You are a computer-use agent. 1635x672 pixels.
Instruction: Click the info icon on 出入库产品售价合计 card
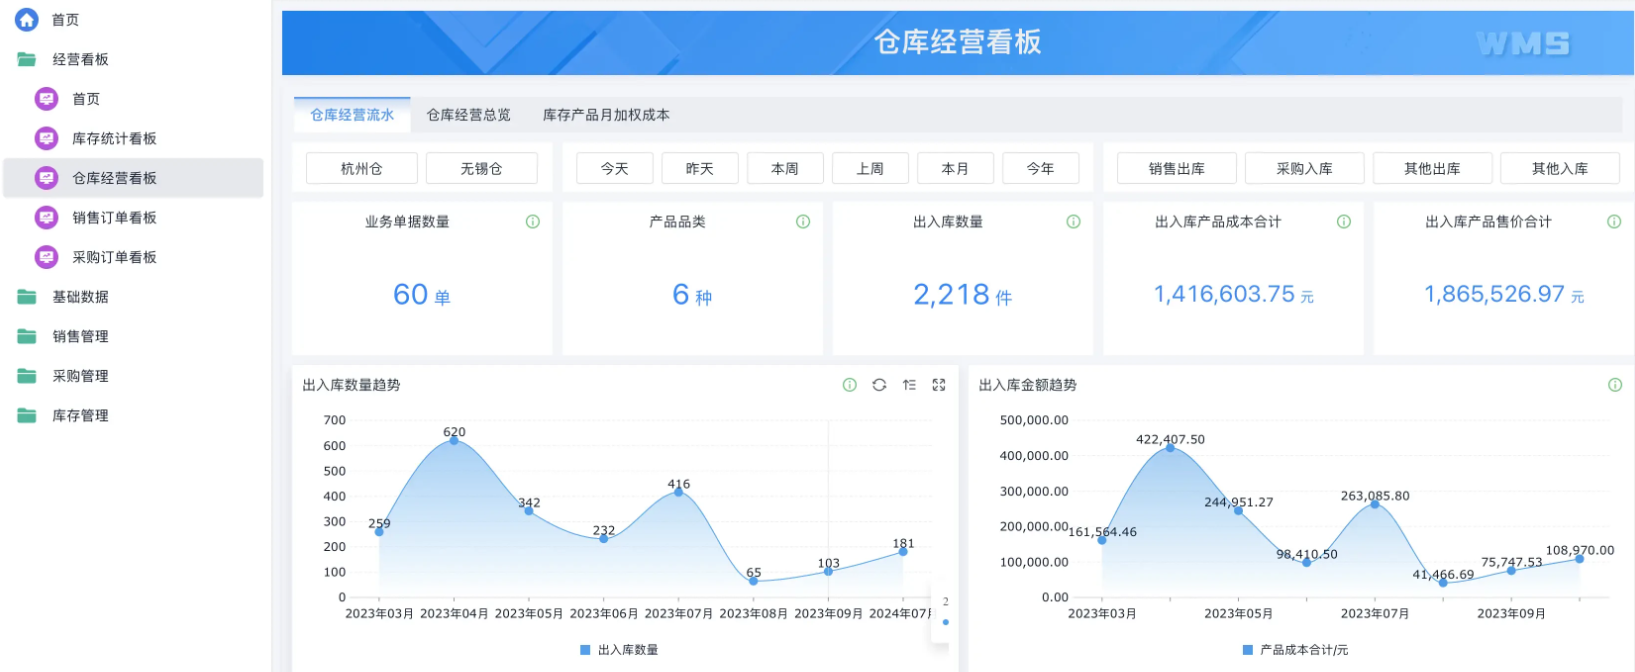coord(1614,222)
